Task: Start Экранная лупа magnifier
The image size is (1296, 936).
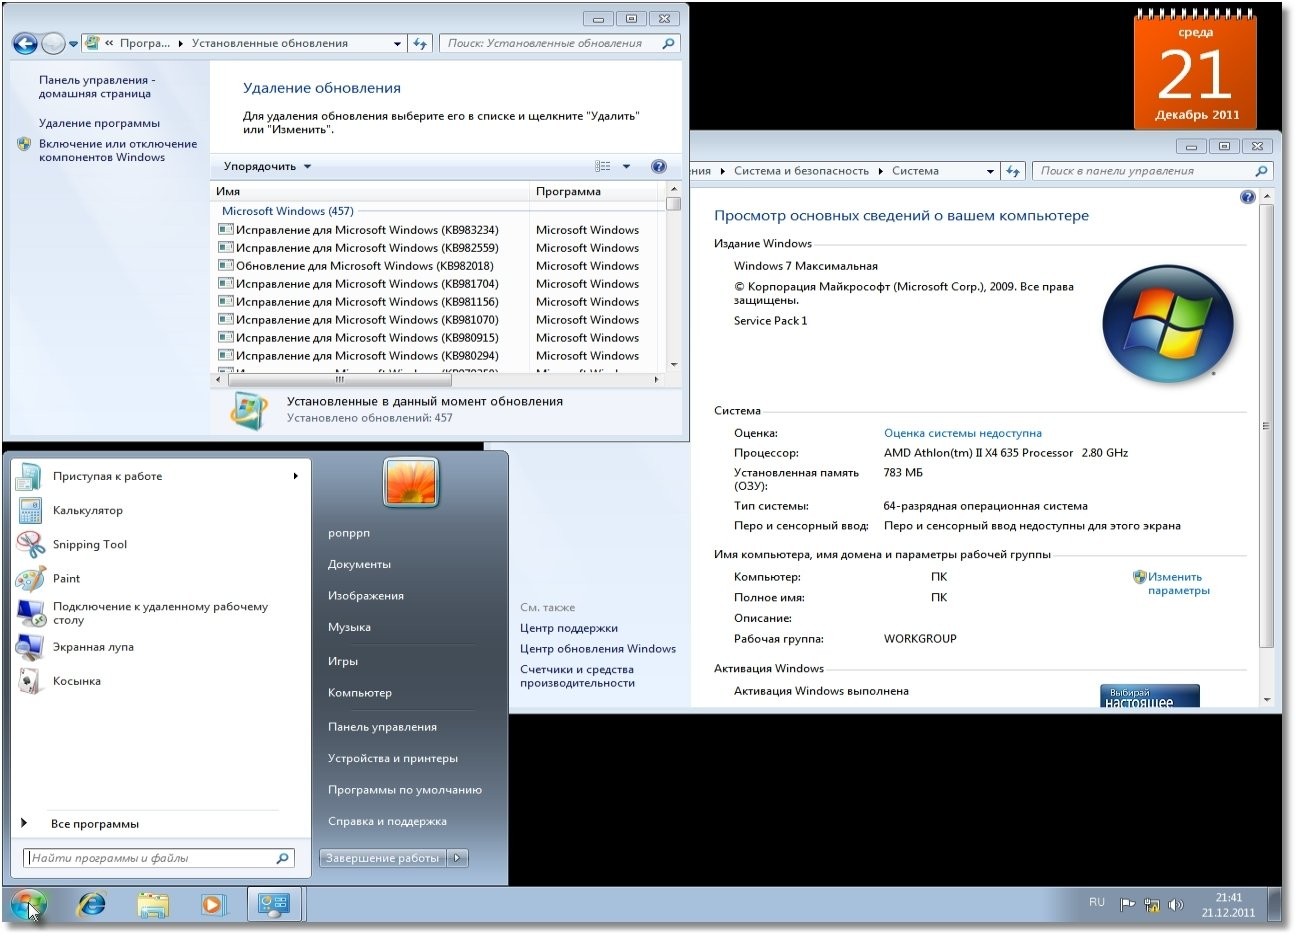Action: pyautogui.click(x=93, y=647)
